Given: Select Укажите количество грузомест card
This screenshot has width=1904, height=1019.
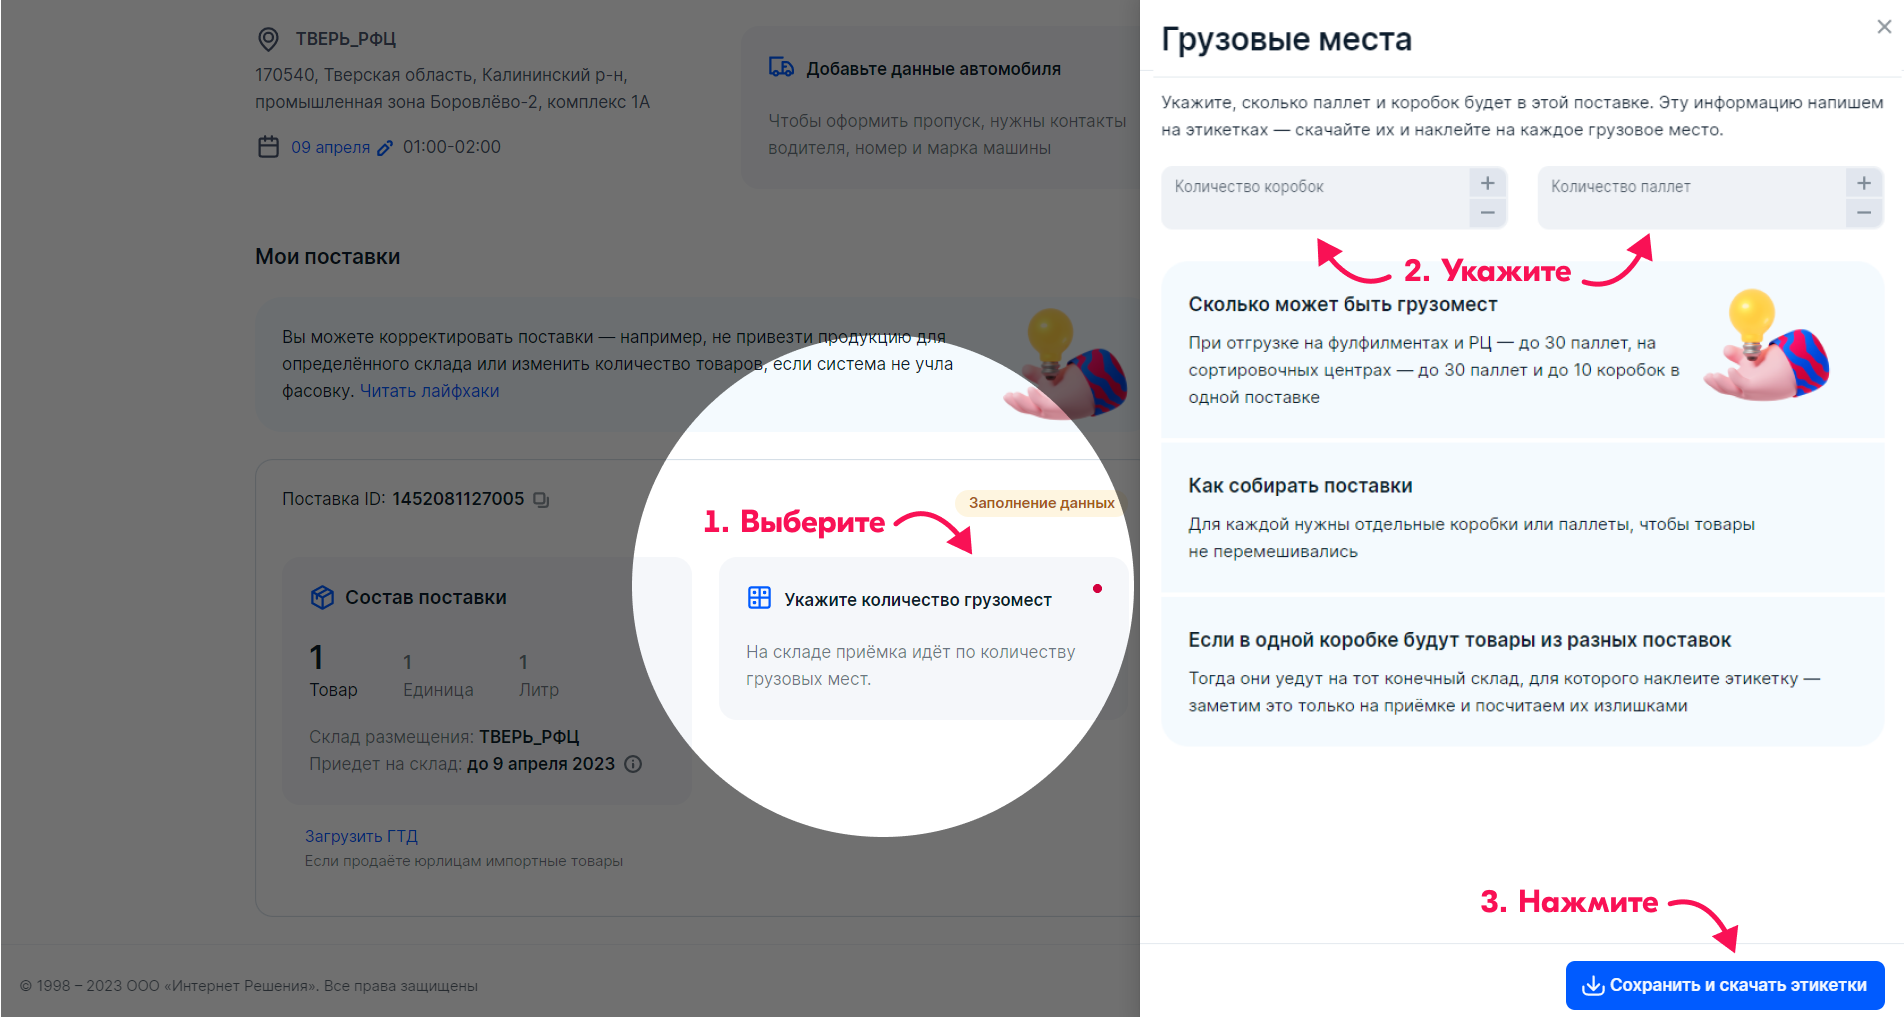Looking at the screenshot, I should tap(918, 638).
